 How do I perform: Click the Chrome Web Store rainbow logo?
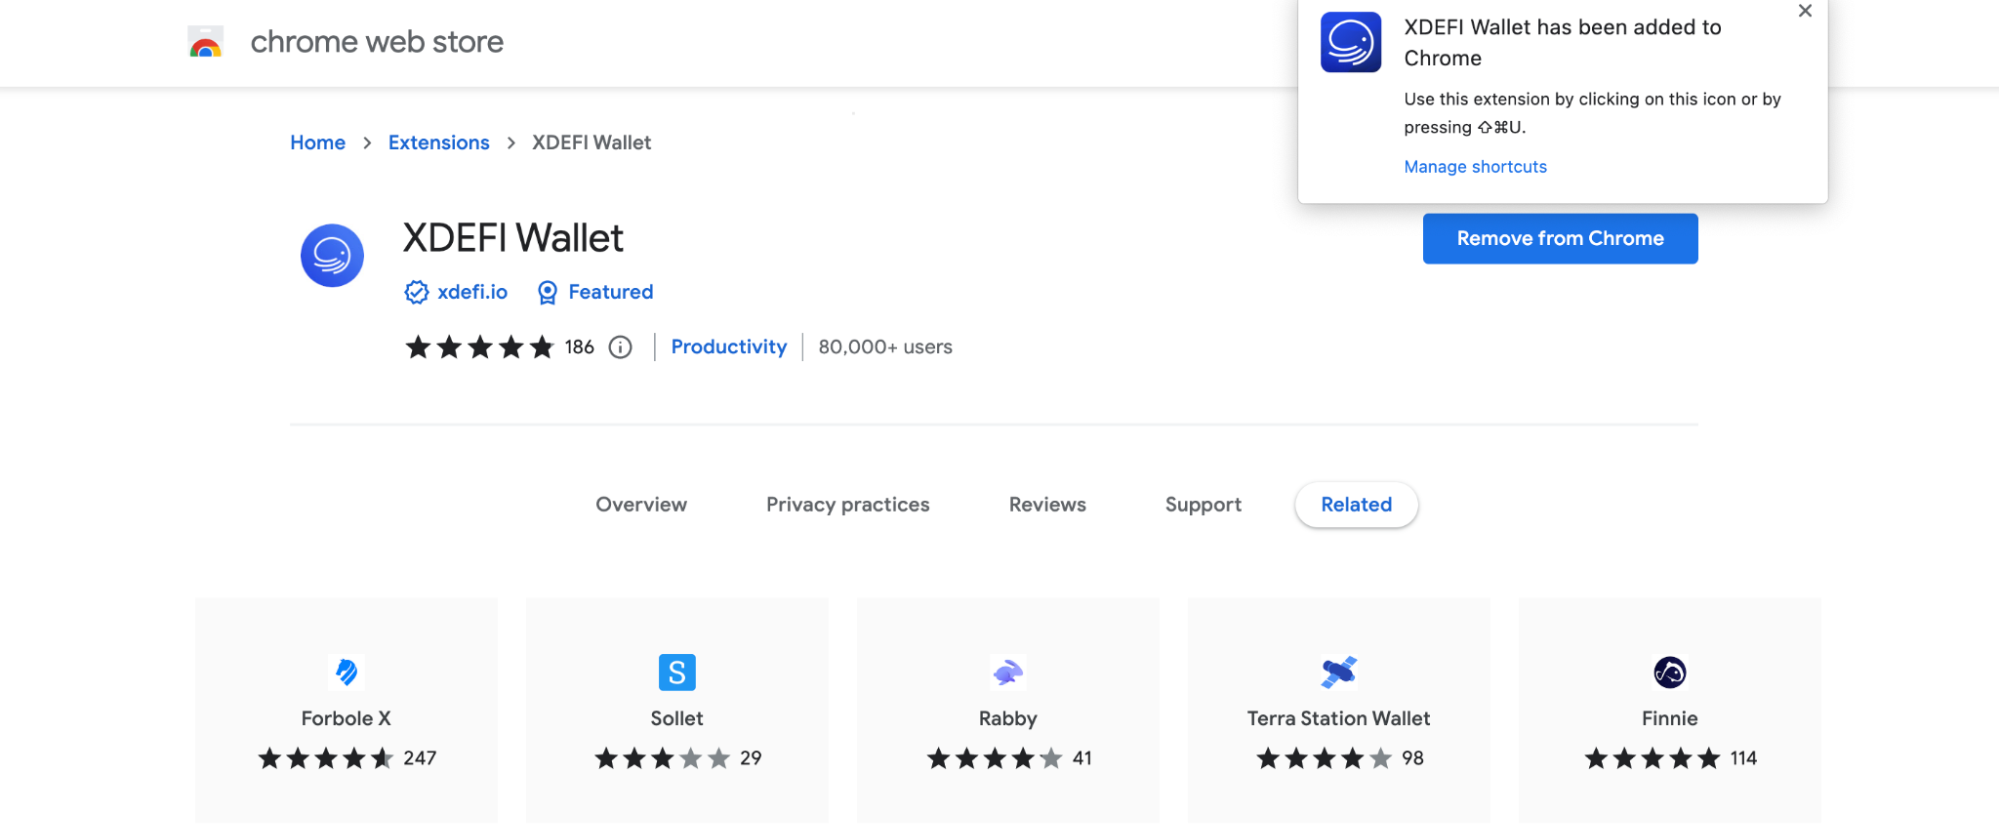click(x=205, y=43)
